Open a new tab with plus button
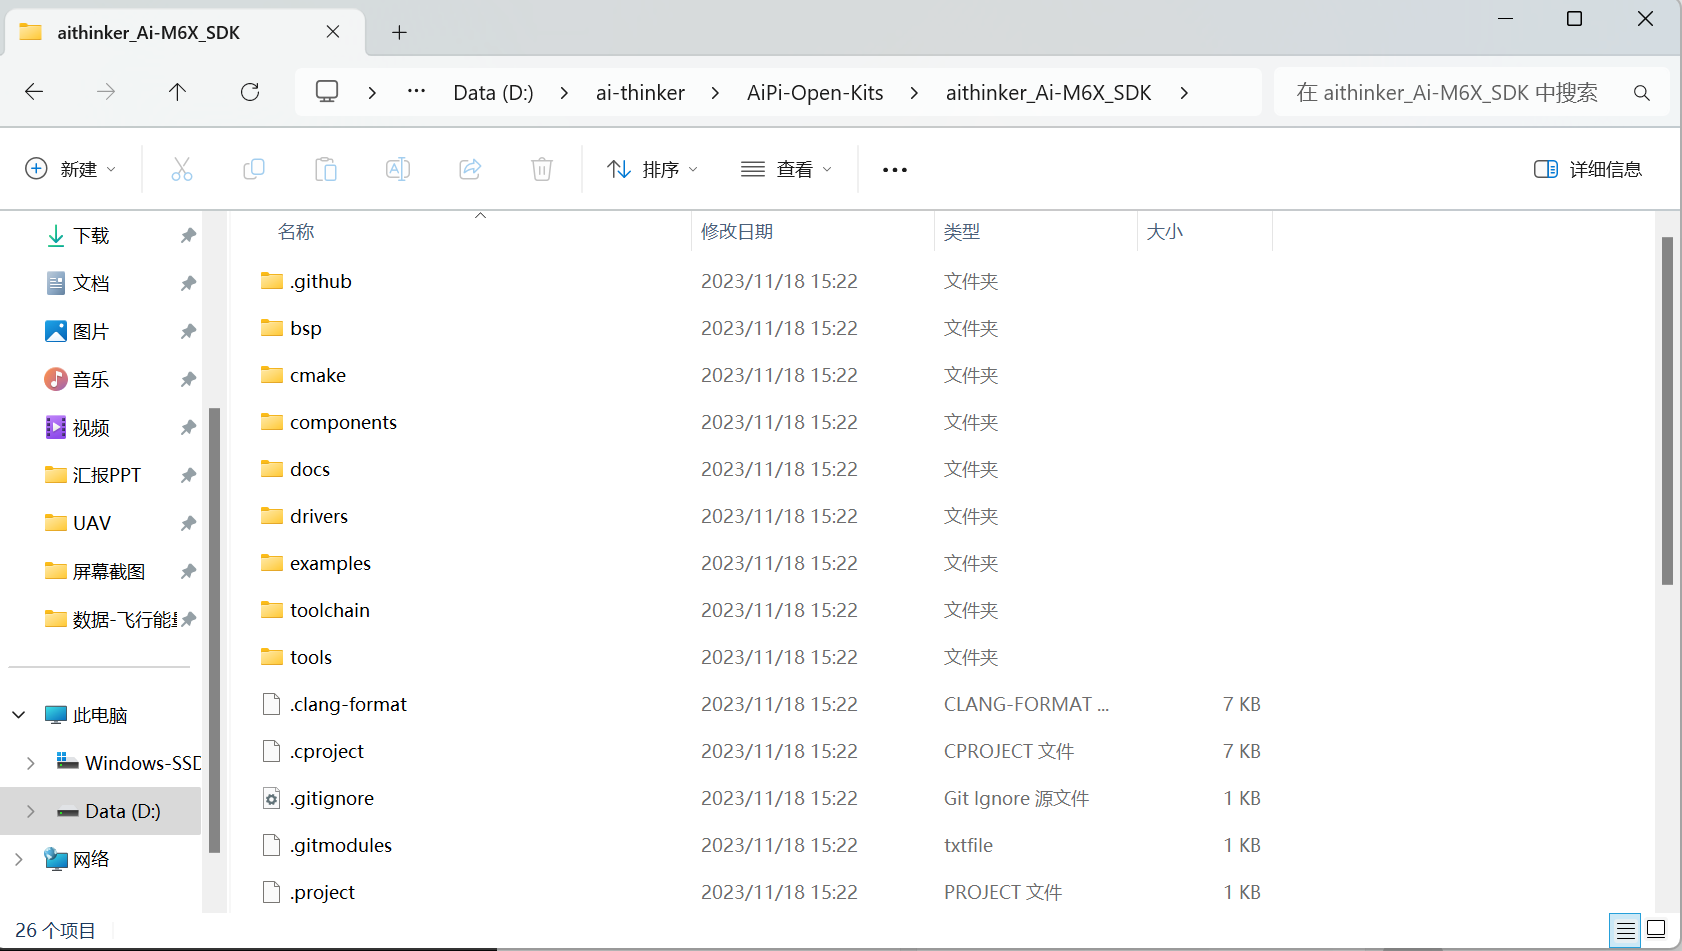The width and height of the screenshot is (1682, 951). coord(399,32)
